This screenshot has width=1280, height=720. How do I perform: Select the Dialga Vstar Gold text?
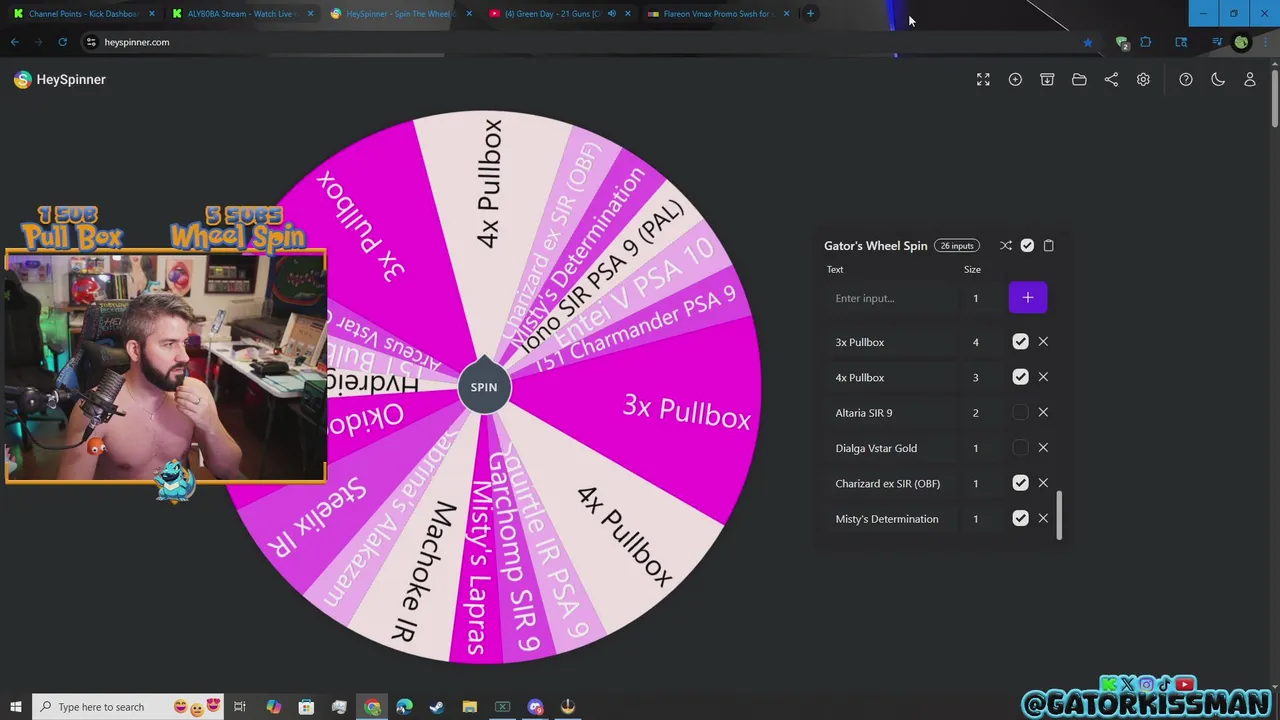876,448
